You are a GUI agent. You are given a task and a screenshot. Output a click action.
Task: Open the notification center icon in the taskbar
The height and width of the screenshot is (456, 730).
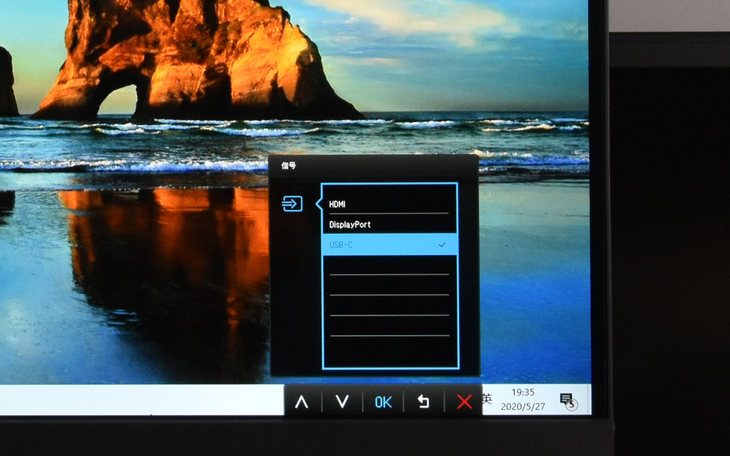coord(567,400)
